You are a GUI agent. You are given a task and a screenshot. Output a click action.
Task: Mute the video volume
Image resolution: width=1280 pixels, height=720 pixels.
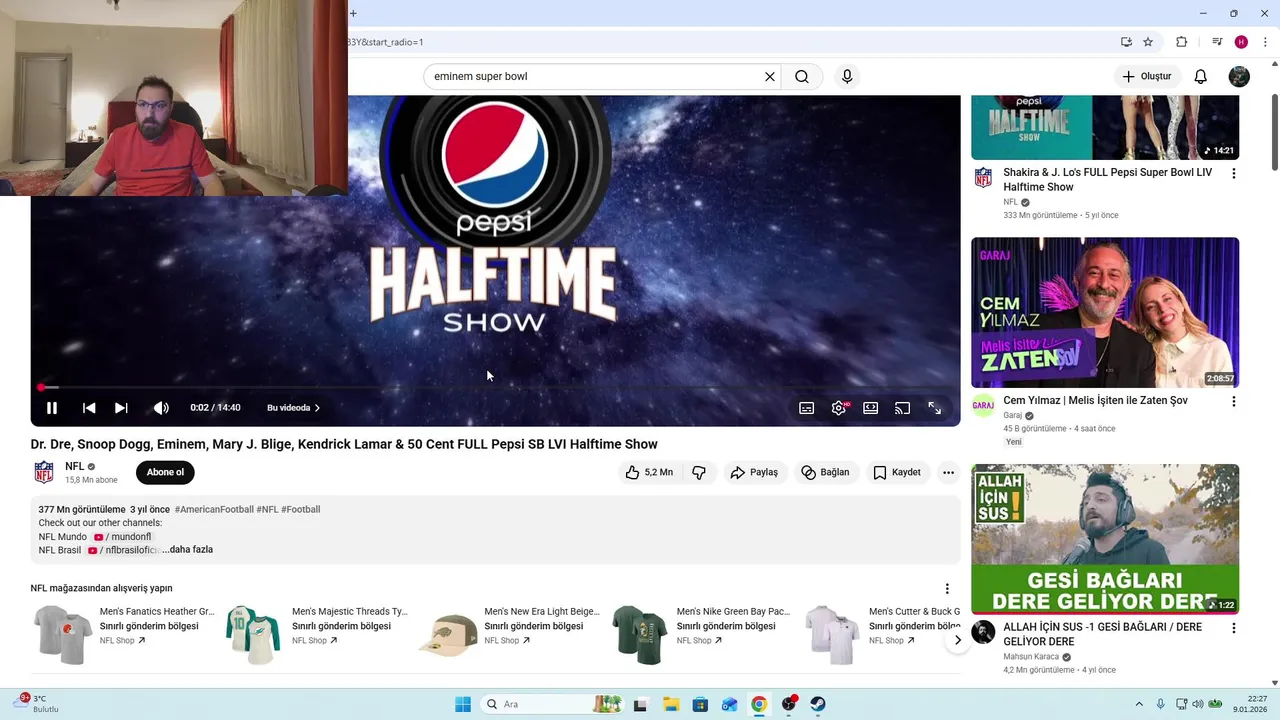[161, 408]
